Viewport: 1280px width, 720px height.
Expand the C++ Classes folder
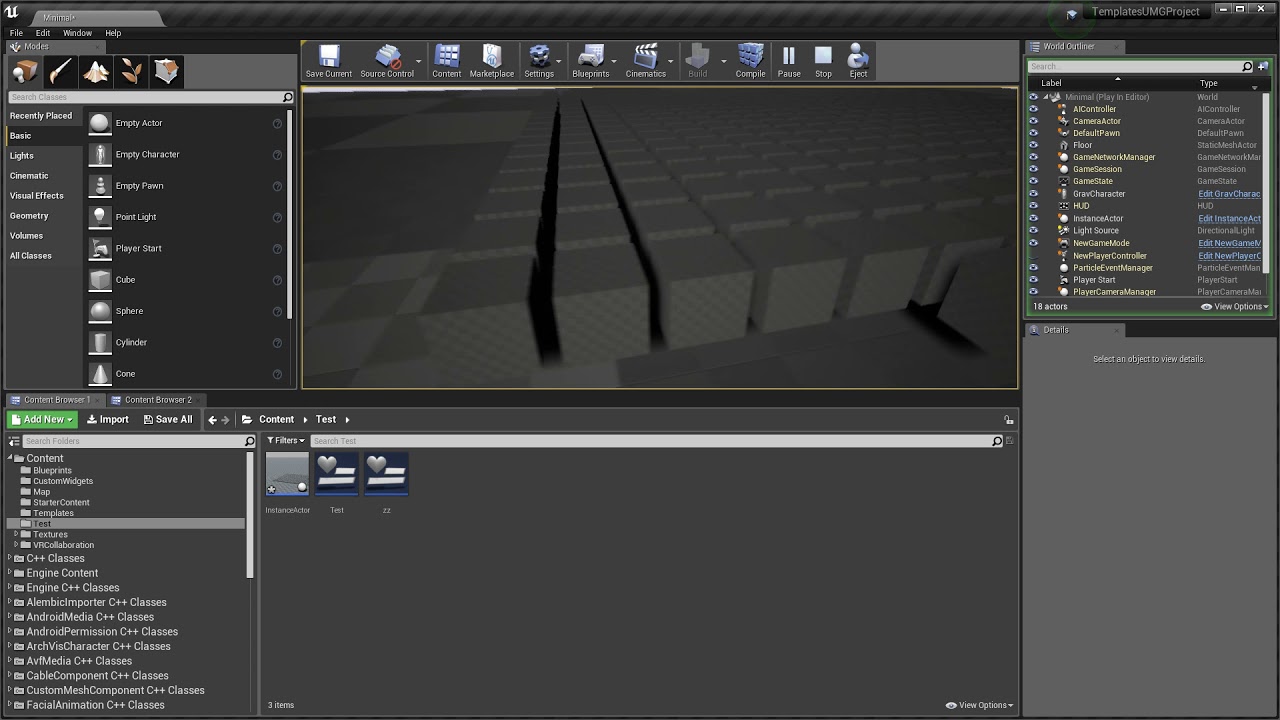[10, 558]
